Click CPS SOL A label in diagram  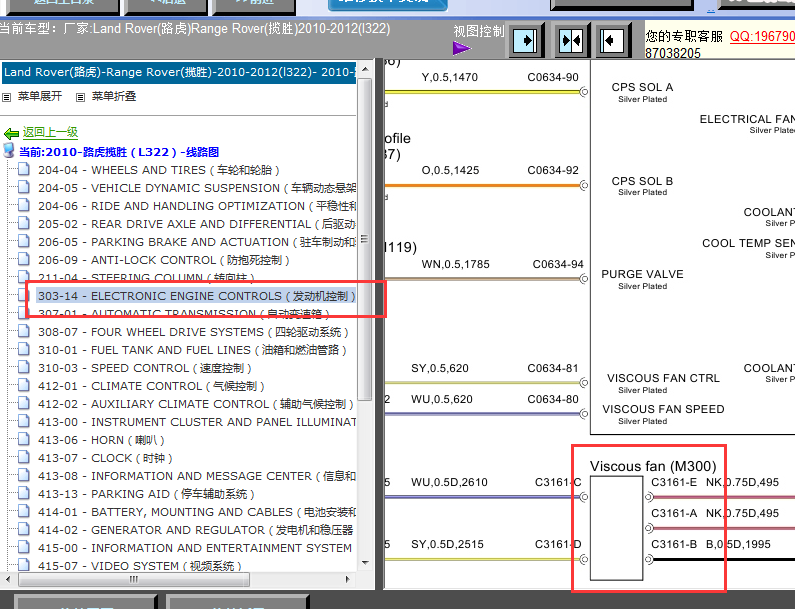642,87
